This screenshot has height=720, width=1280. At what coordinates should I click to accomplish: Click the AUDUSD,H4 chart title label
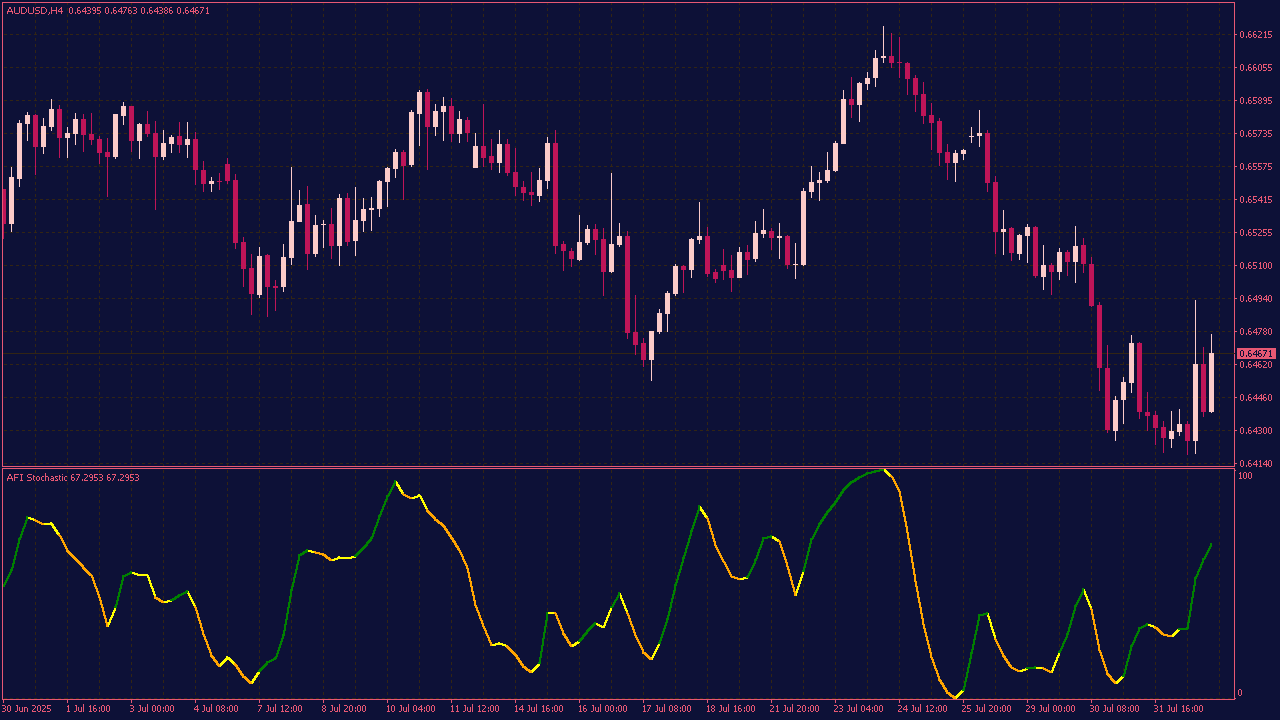pos(35,10)
